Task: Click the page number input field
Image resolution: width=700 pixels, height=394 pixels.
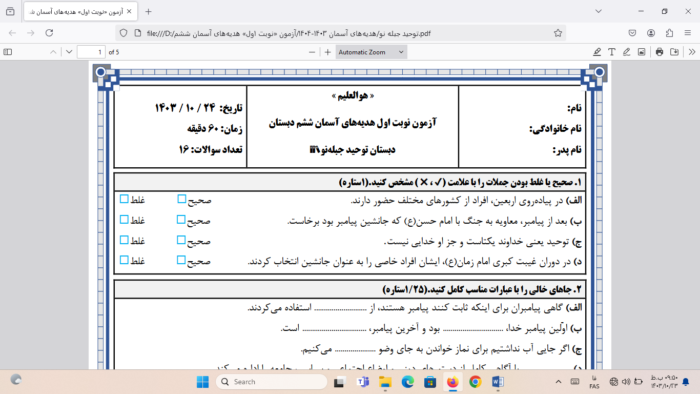Action: tap(91, 52)
